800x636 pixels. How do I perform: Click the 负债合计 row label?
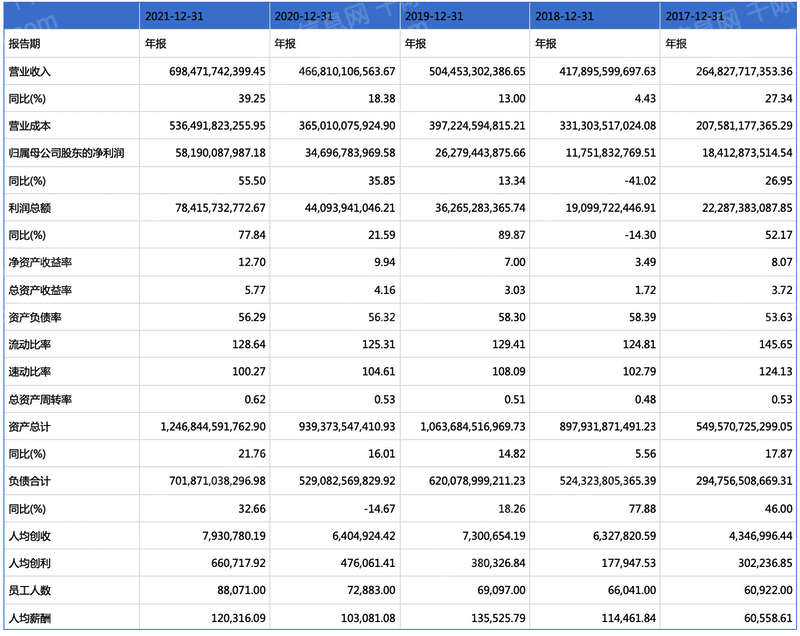pyautogui.click(x=29, y=481)
